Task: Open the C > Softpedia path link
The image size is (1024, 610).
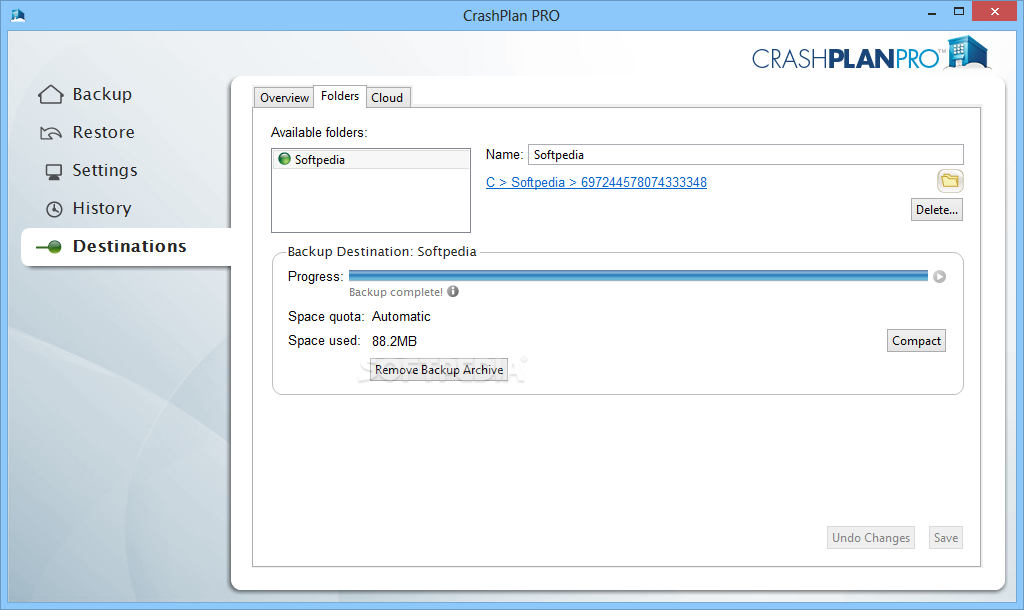Action: click(596, 182)
